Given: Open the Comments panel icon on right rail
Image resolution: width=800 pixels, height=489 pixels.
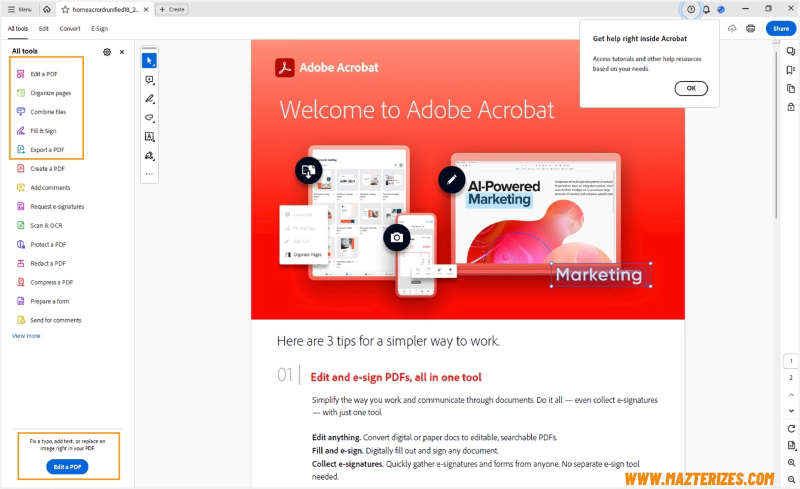Looking at the screenshot, I should (790, 51).
